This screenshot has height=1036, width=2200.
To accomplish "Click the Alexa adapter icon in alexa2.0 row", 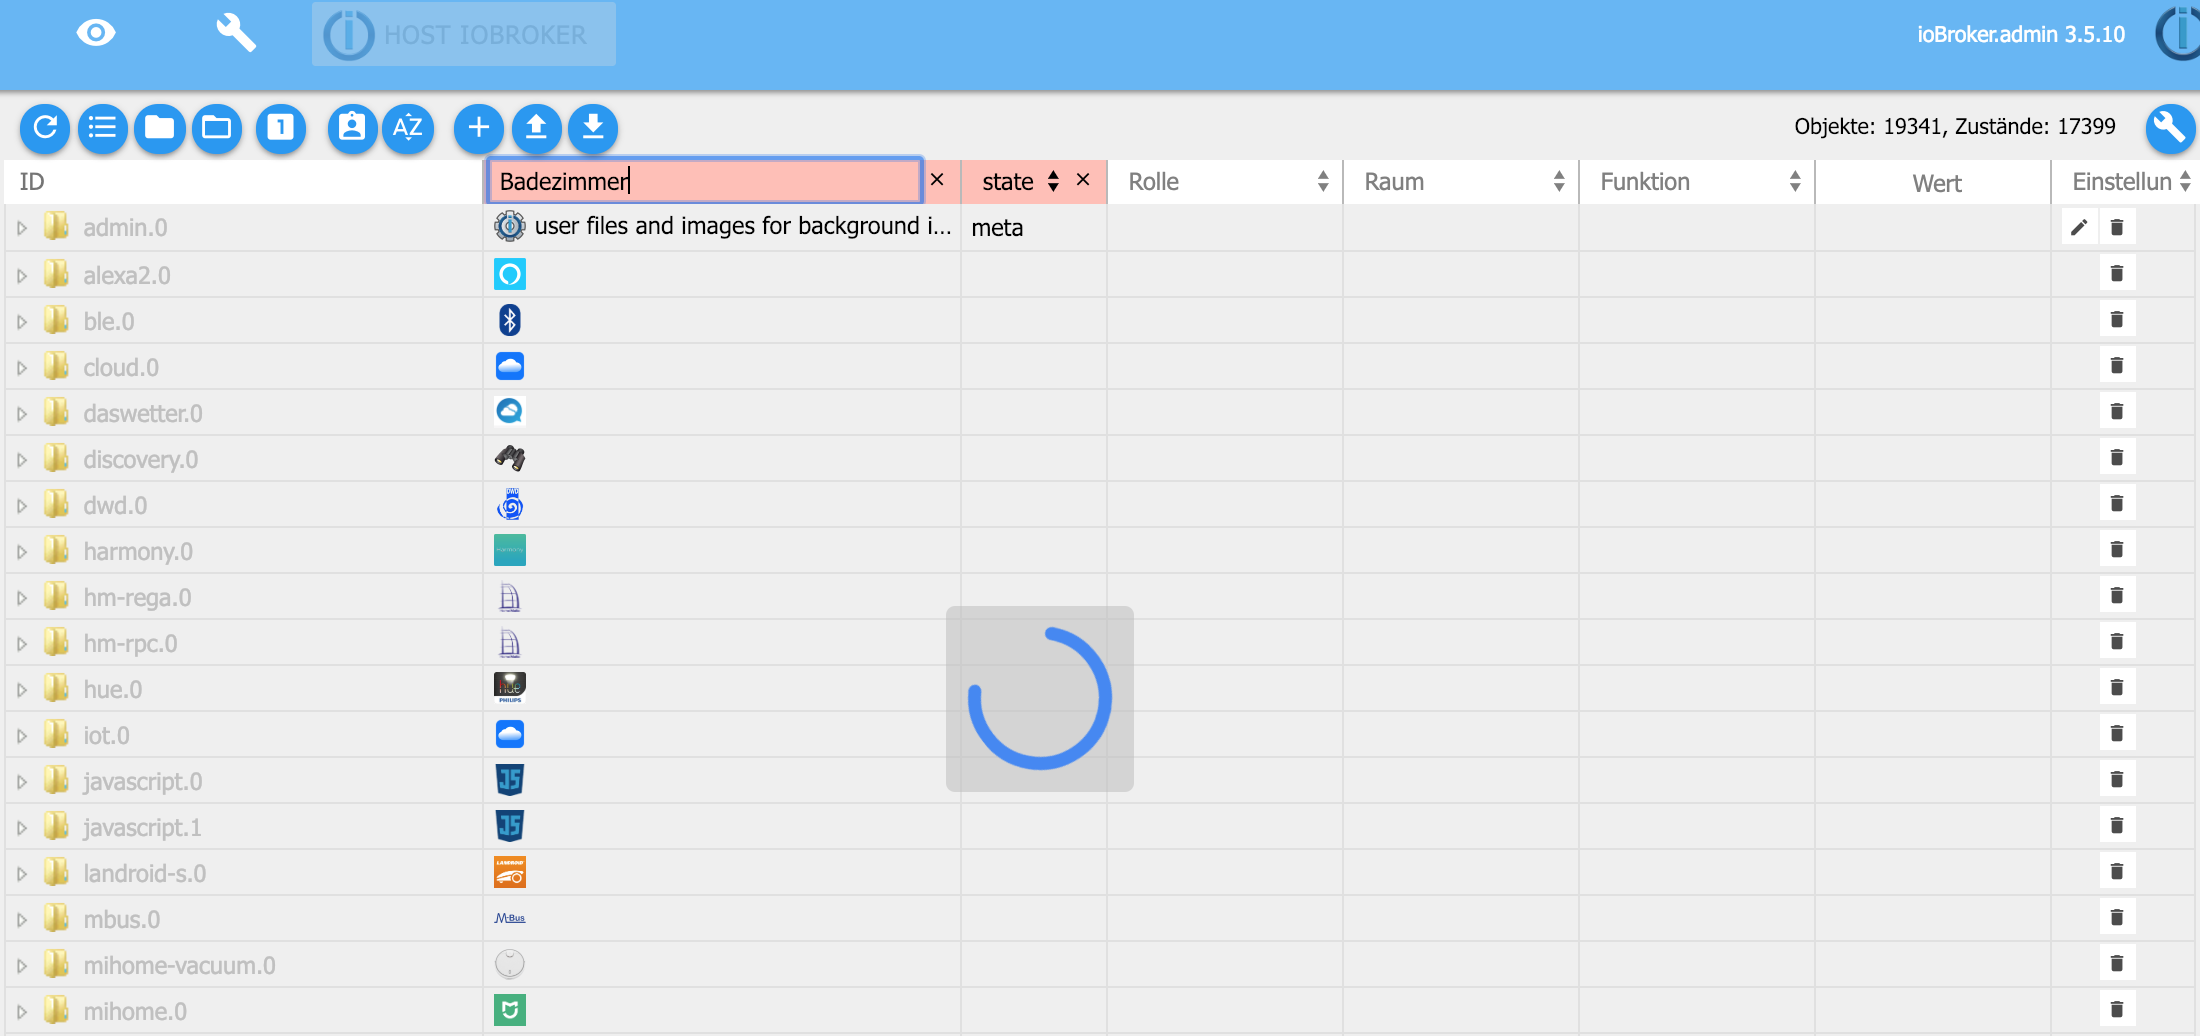I will (x=510, y=274).
